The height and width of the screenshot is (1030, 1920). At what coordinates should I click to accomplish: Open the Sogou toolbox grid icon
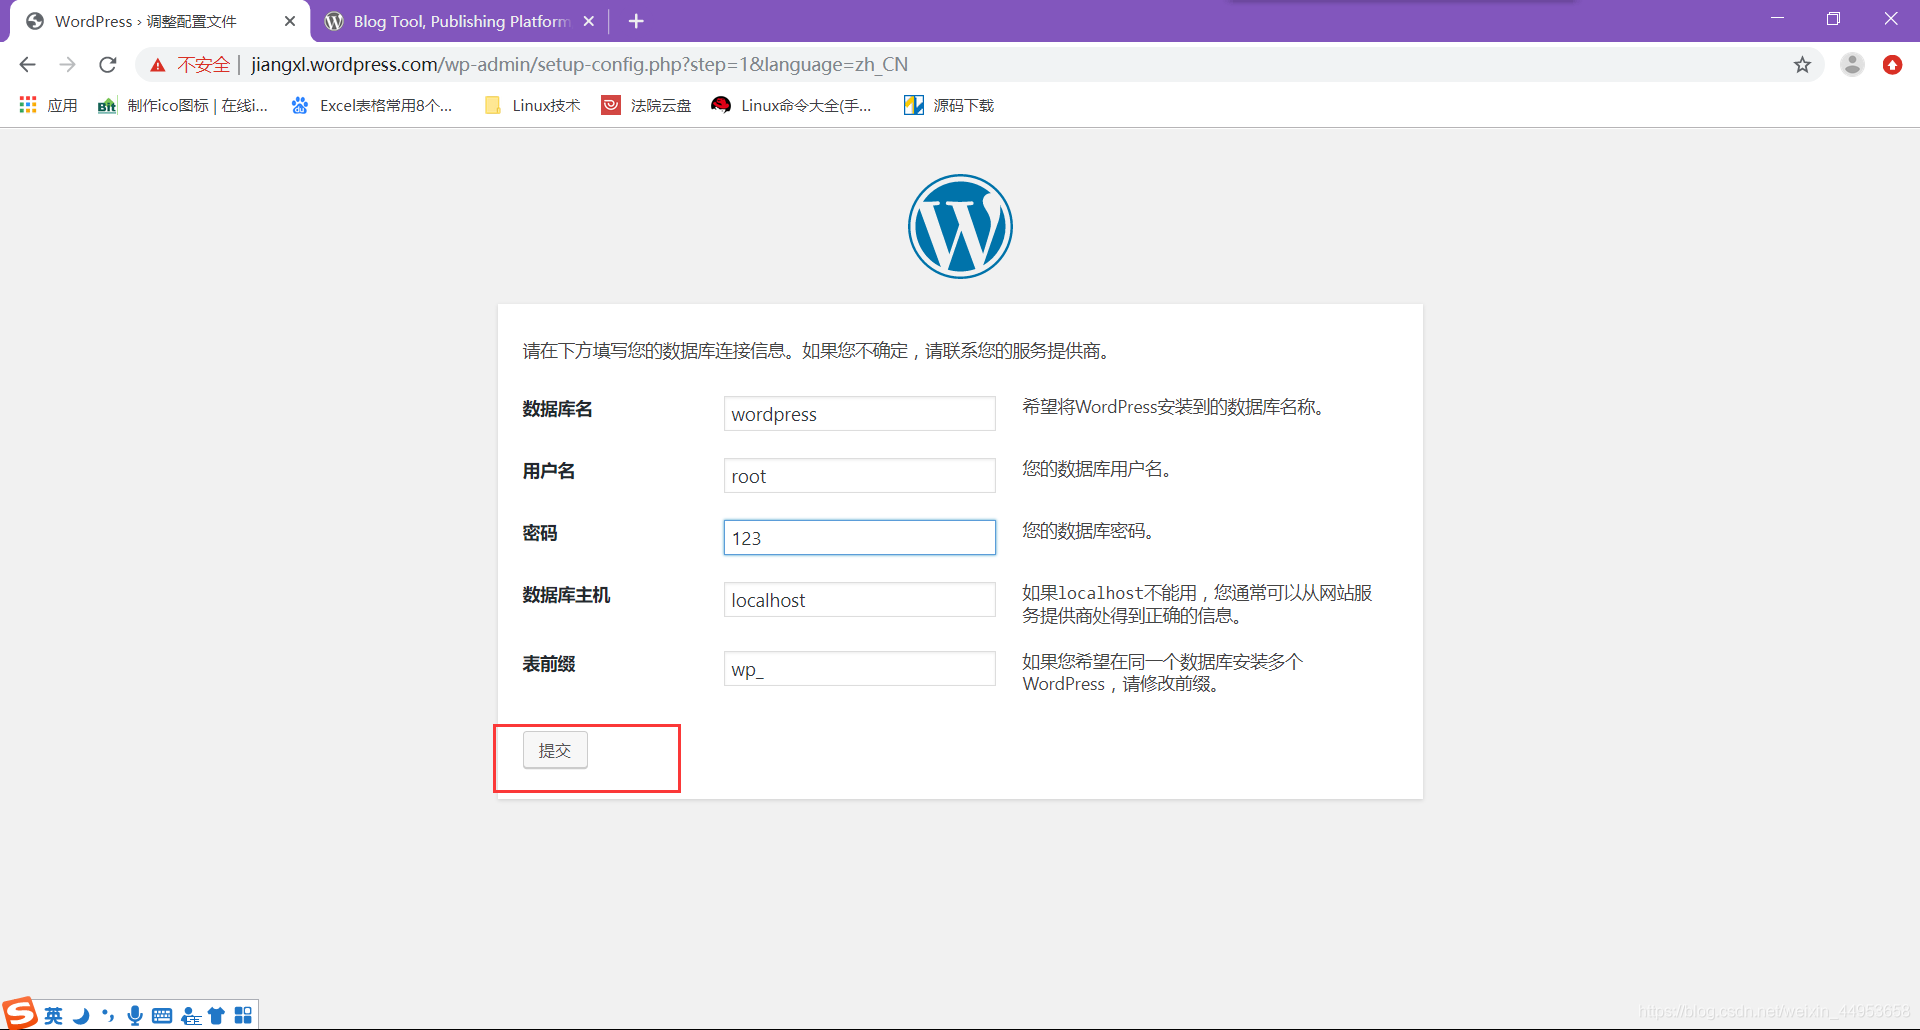pyautogui.click(x=243, y=1016)
